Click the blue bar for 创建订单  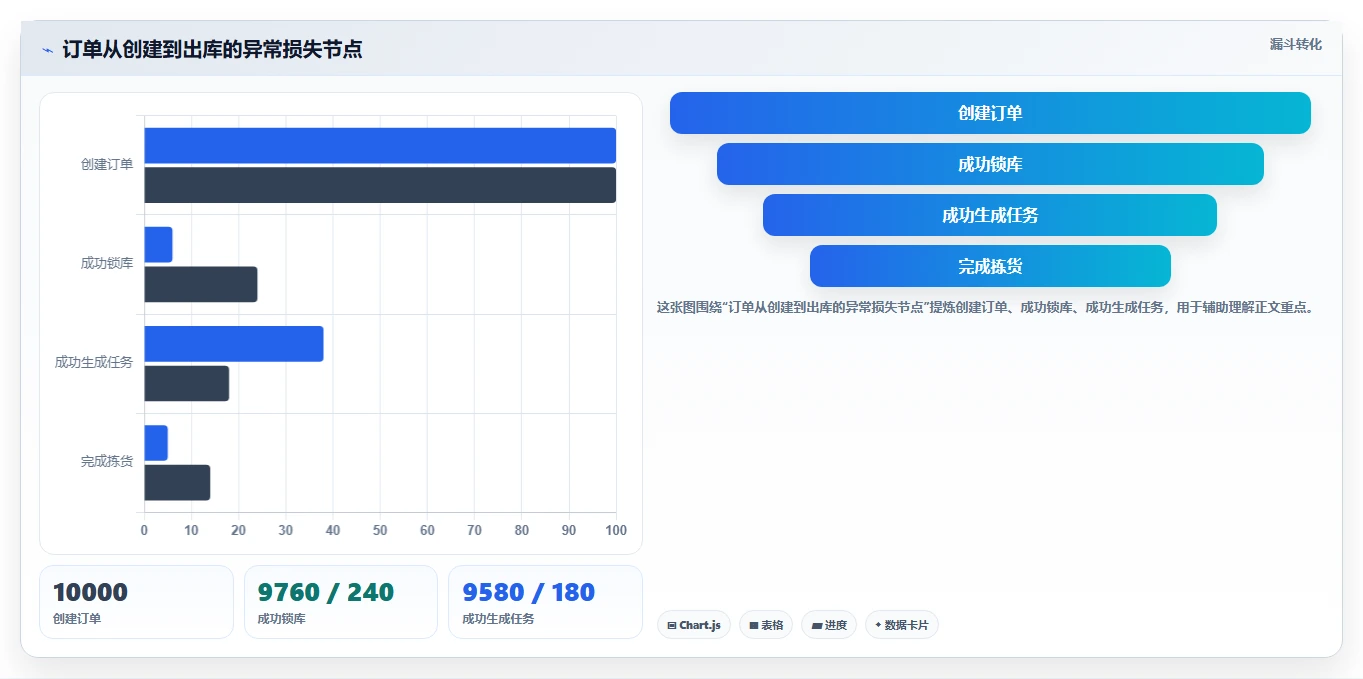click(380, 145)
